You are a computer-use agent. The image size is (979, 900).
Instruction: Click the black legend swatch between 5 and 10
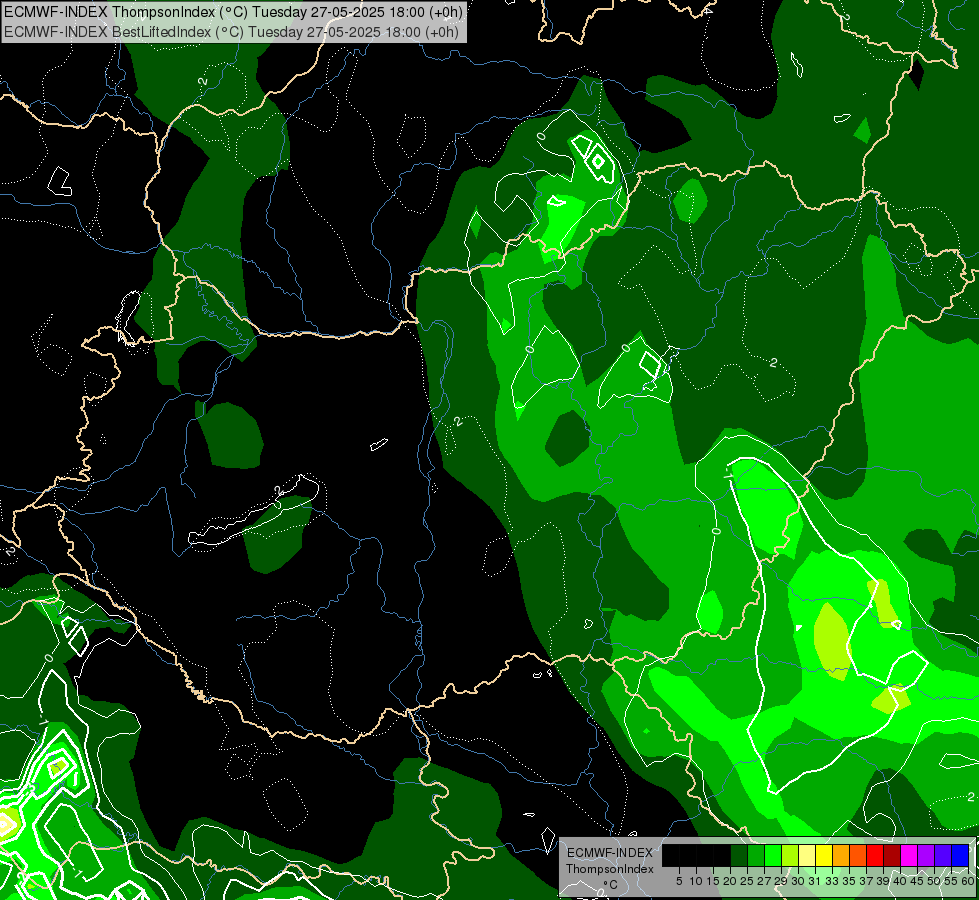click(x=687, y=855)
